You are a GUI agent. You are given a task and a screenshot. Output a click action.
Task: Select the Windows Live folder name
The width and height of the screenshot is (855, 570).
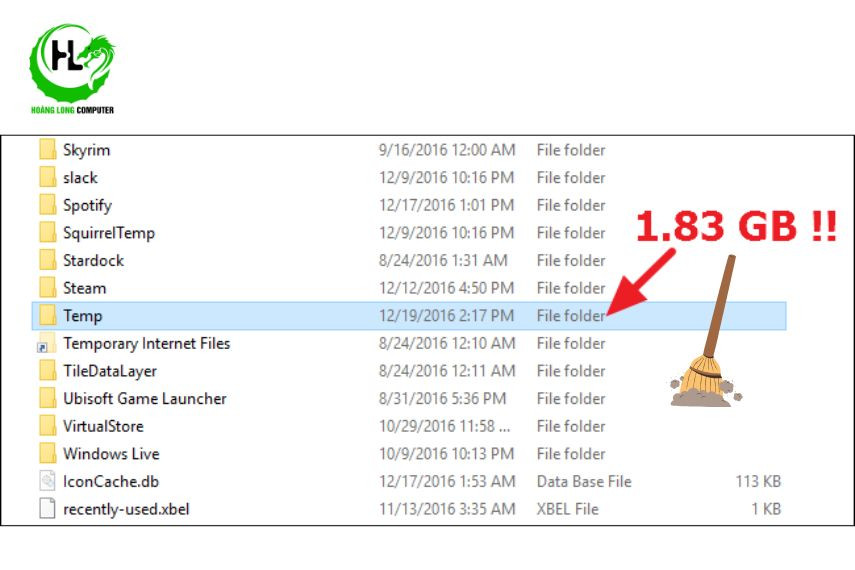(x=111, y=454)
